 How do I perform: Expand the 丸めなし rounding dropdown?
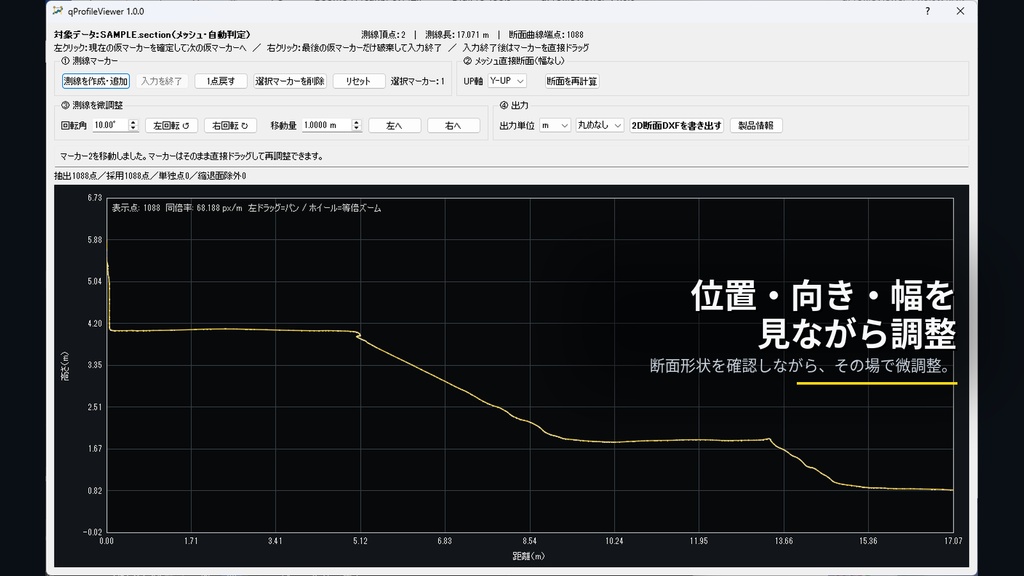[x=600, y=125]
